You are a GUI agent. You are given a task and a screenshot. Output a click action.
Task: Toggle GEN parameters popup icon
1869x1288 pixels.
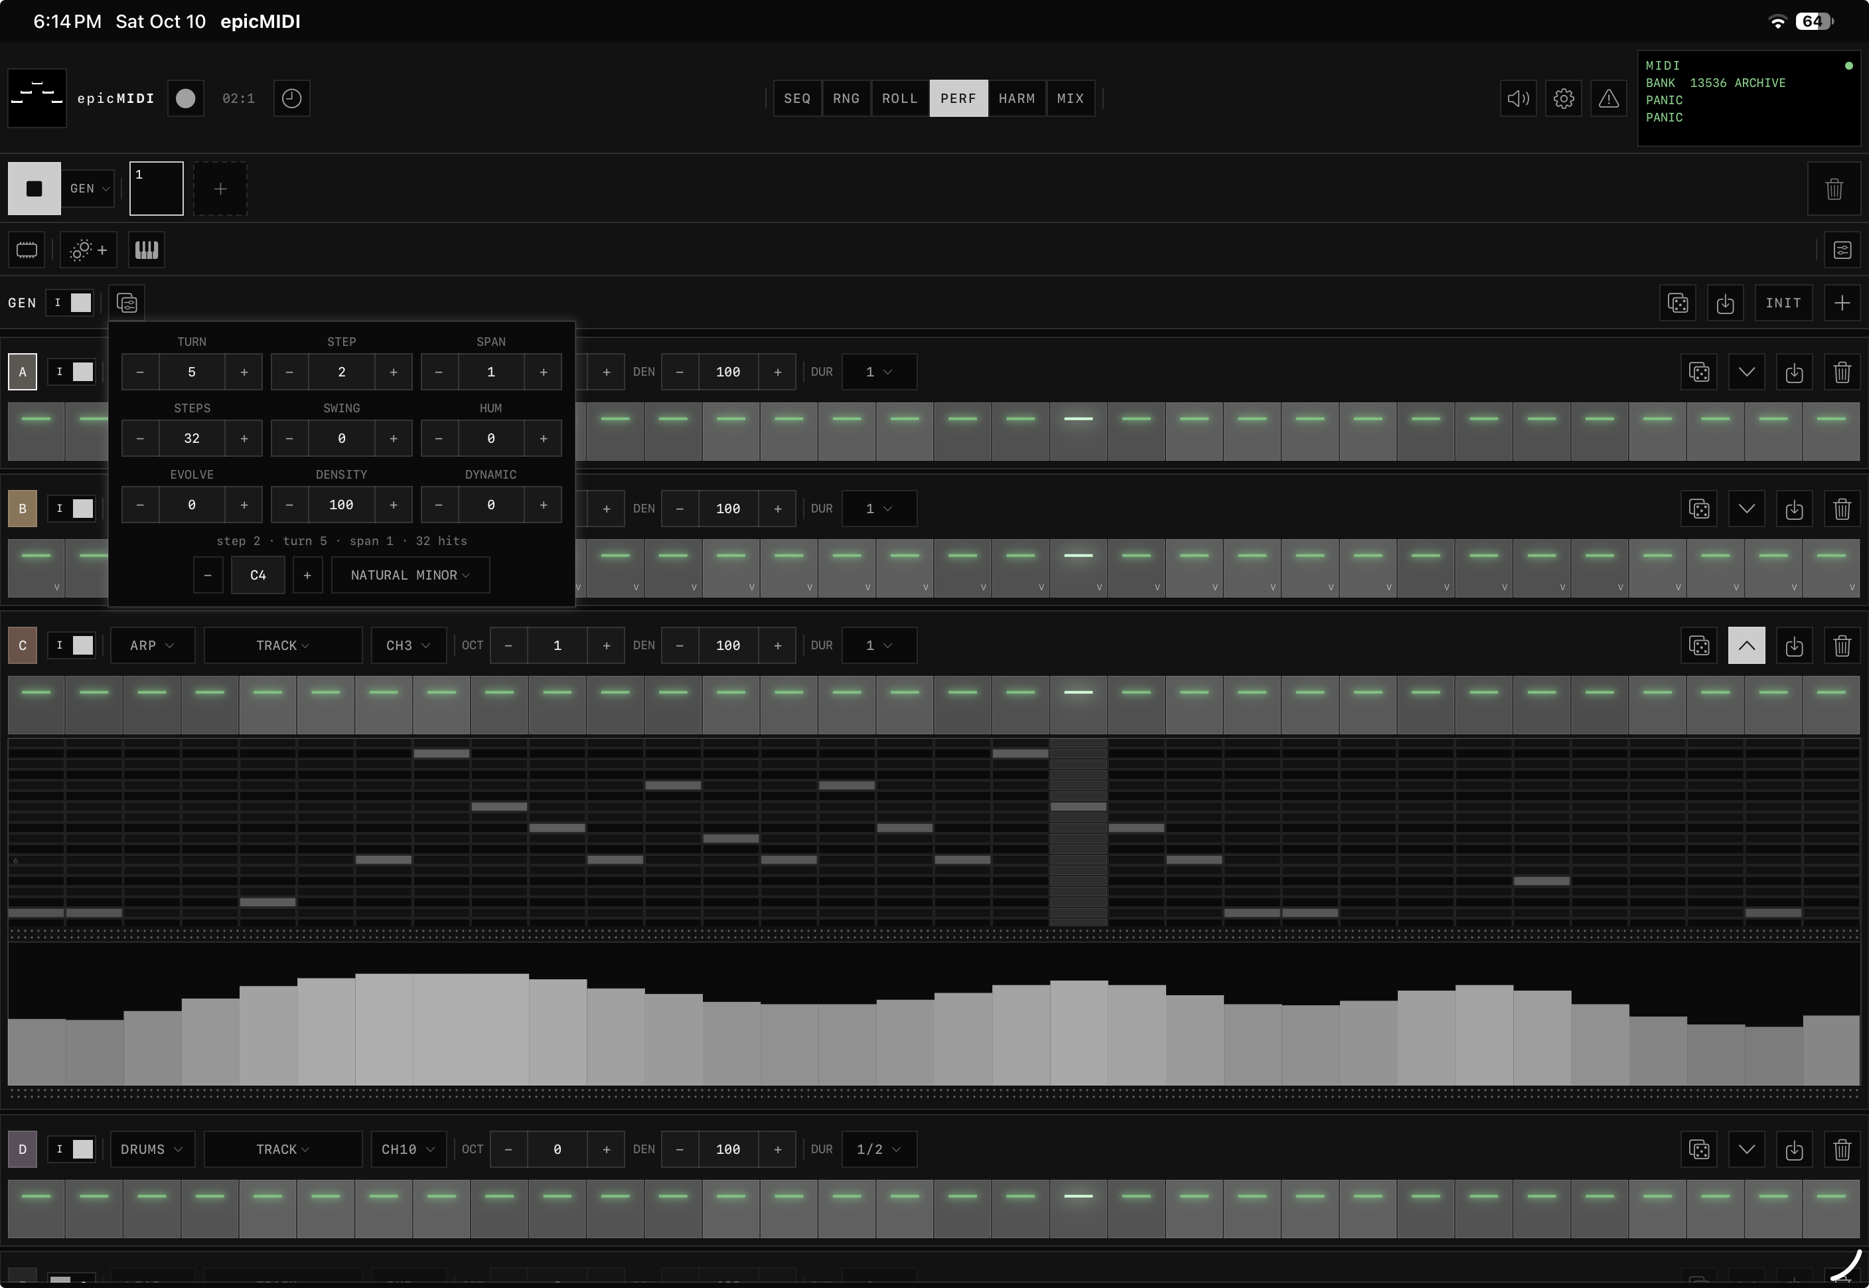[x=127, y=303]
